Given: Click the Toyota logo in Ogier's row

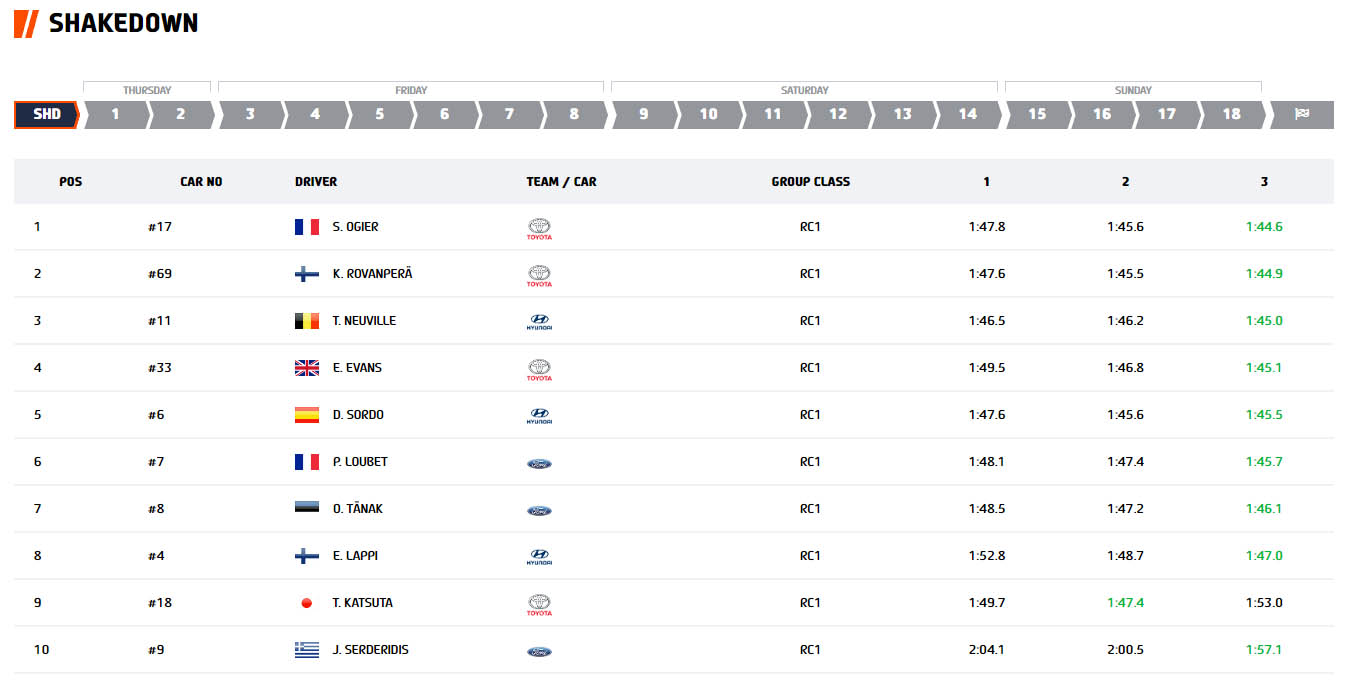Looking at the screenshot, I should point(539,228).
